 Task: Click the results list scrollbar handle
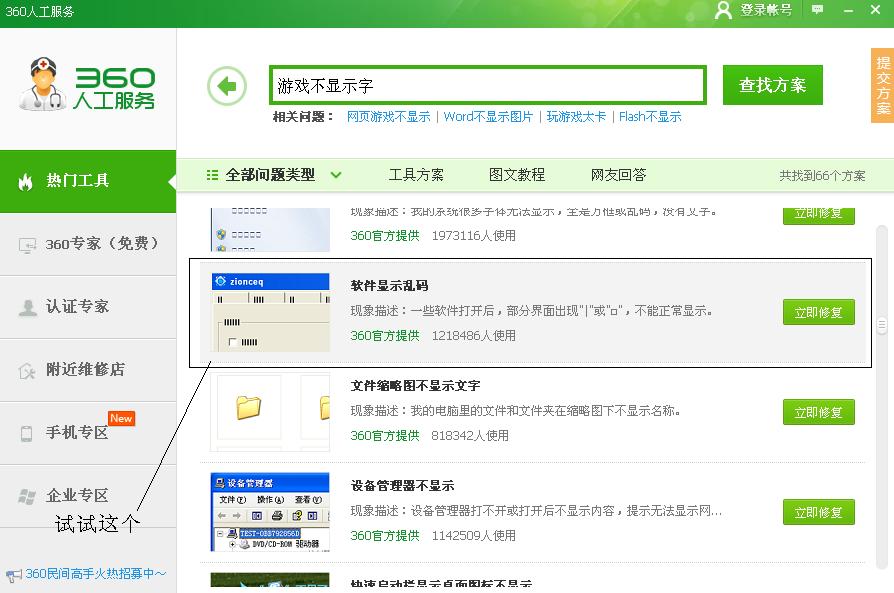pyautogui.click(x=881, y=324)
